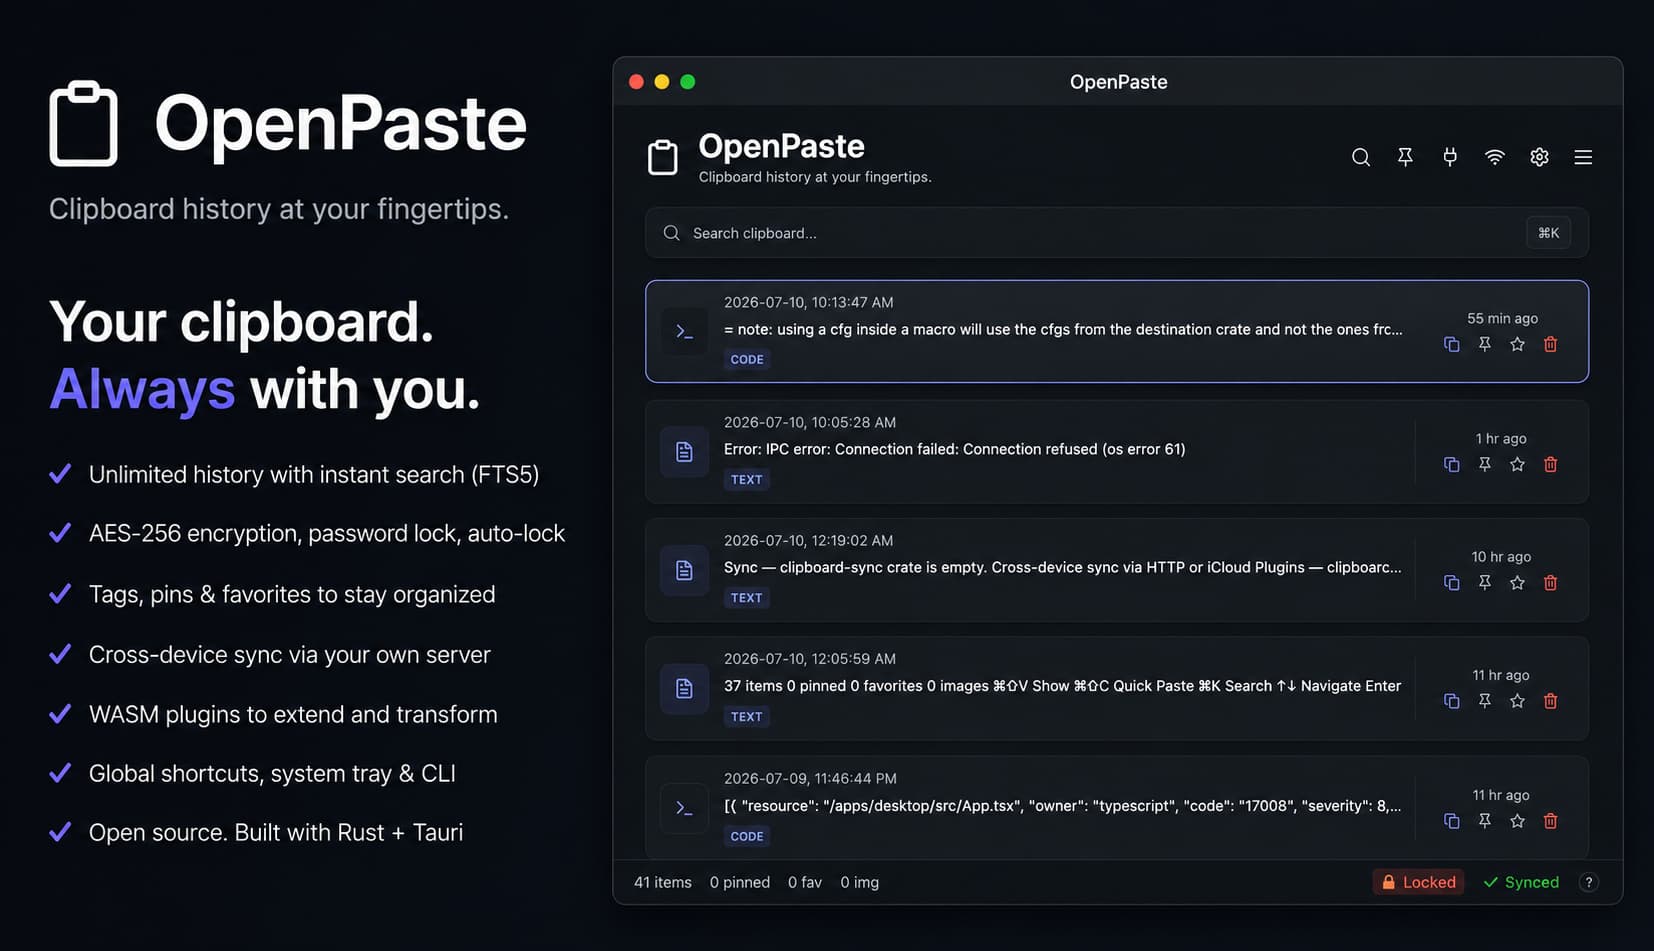The image size is (1654, 951).
Task: Pin the 'Sync — clipboard-sync crate' entry
Action: pos(1484,582)
